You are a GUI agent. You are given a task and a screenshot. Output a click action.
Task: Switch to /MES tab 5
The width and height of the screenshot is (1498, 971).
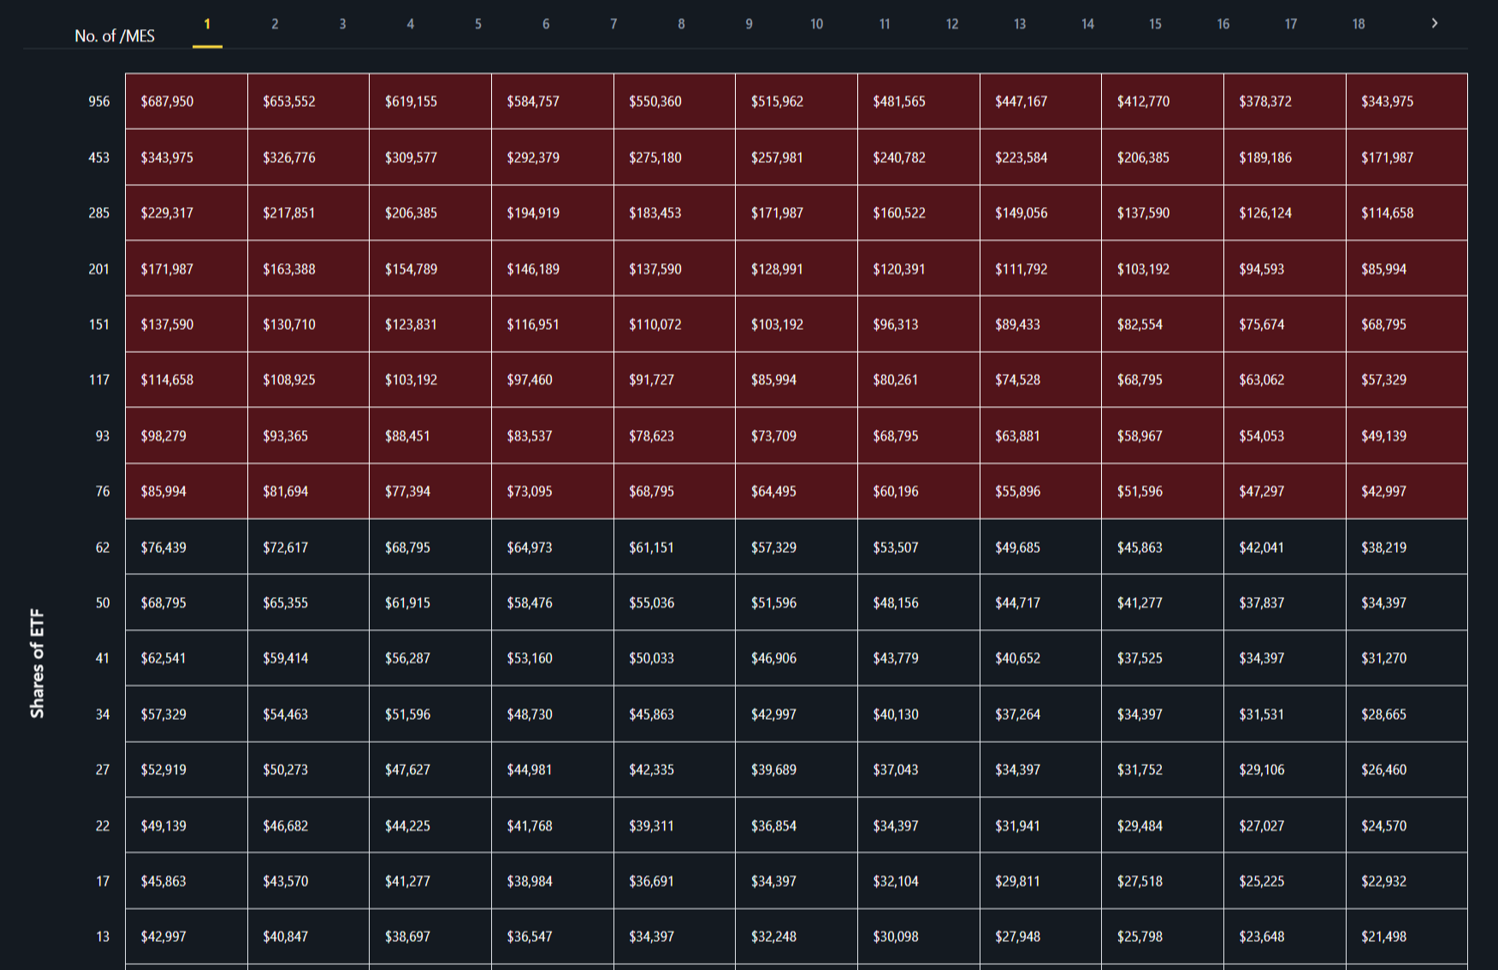pos(478,24)
